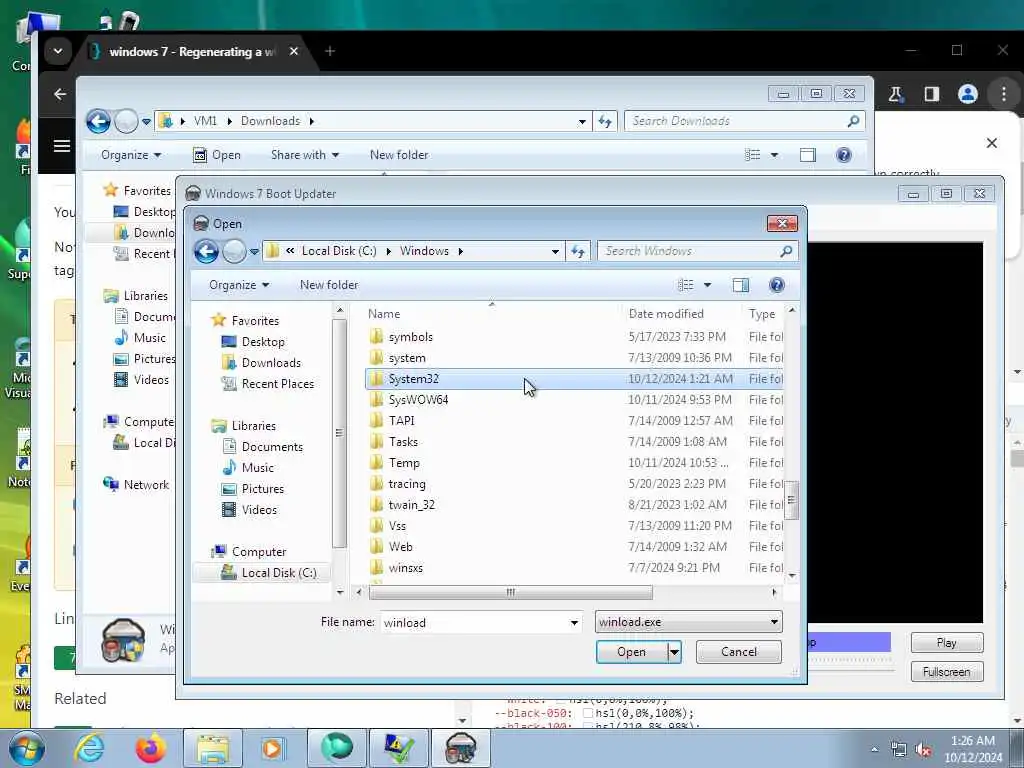Open a new browser tab
Screen dimensions: 1024x768
(330, 51)
